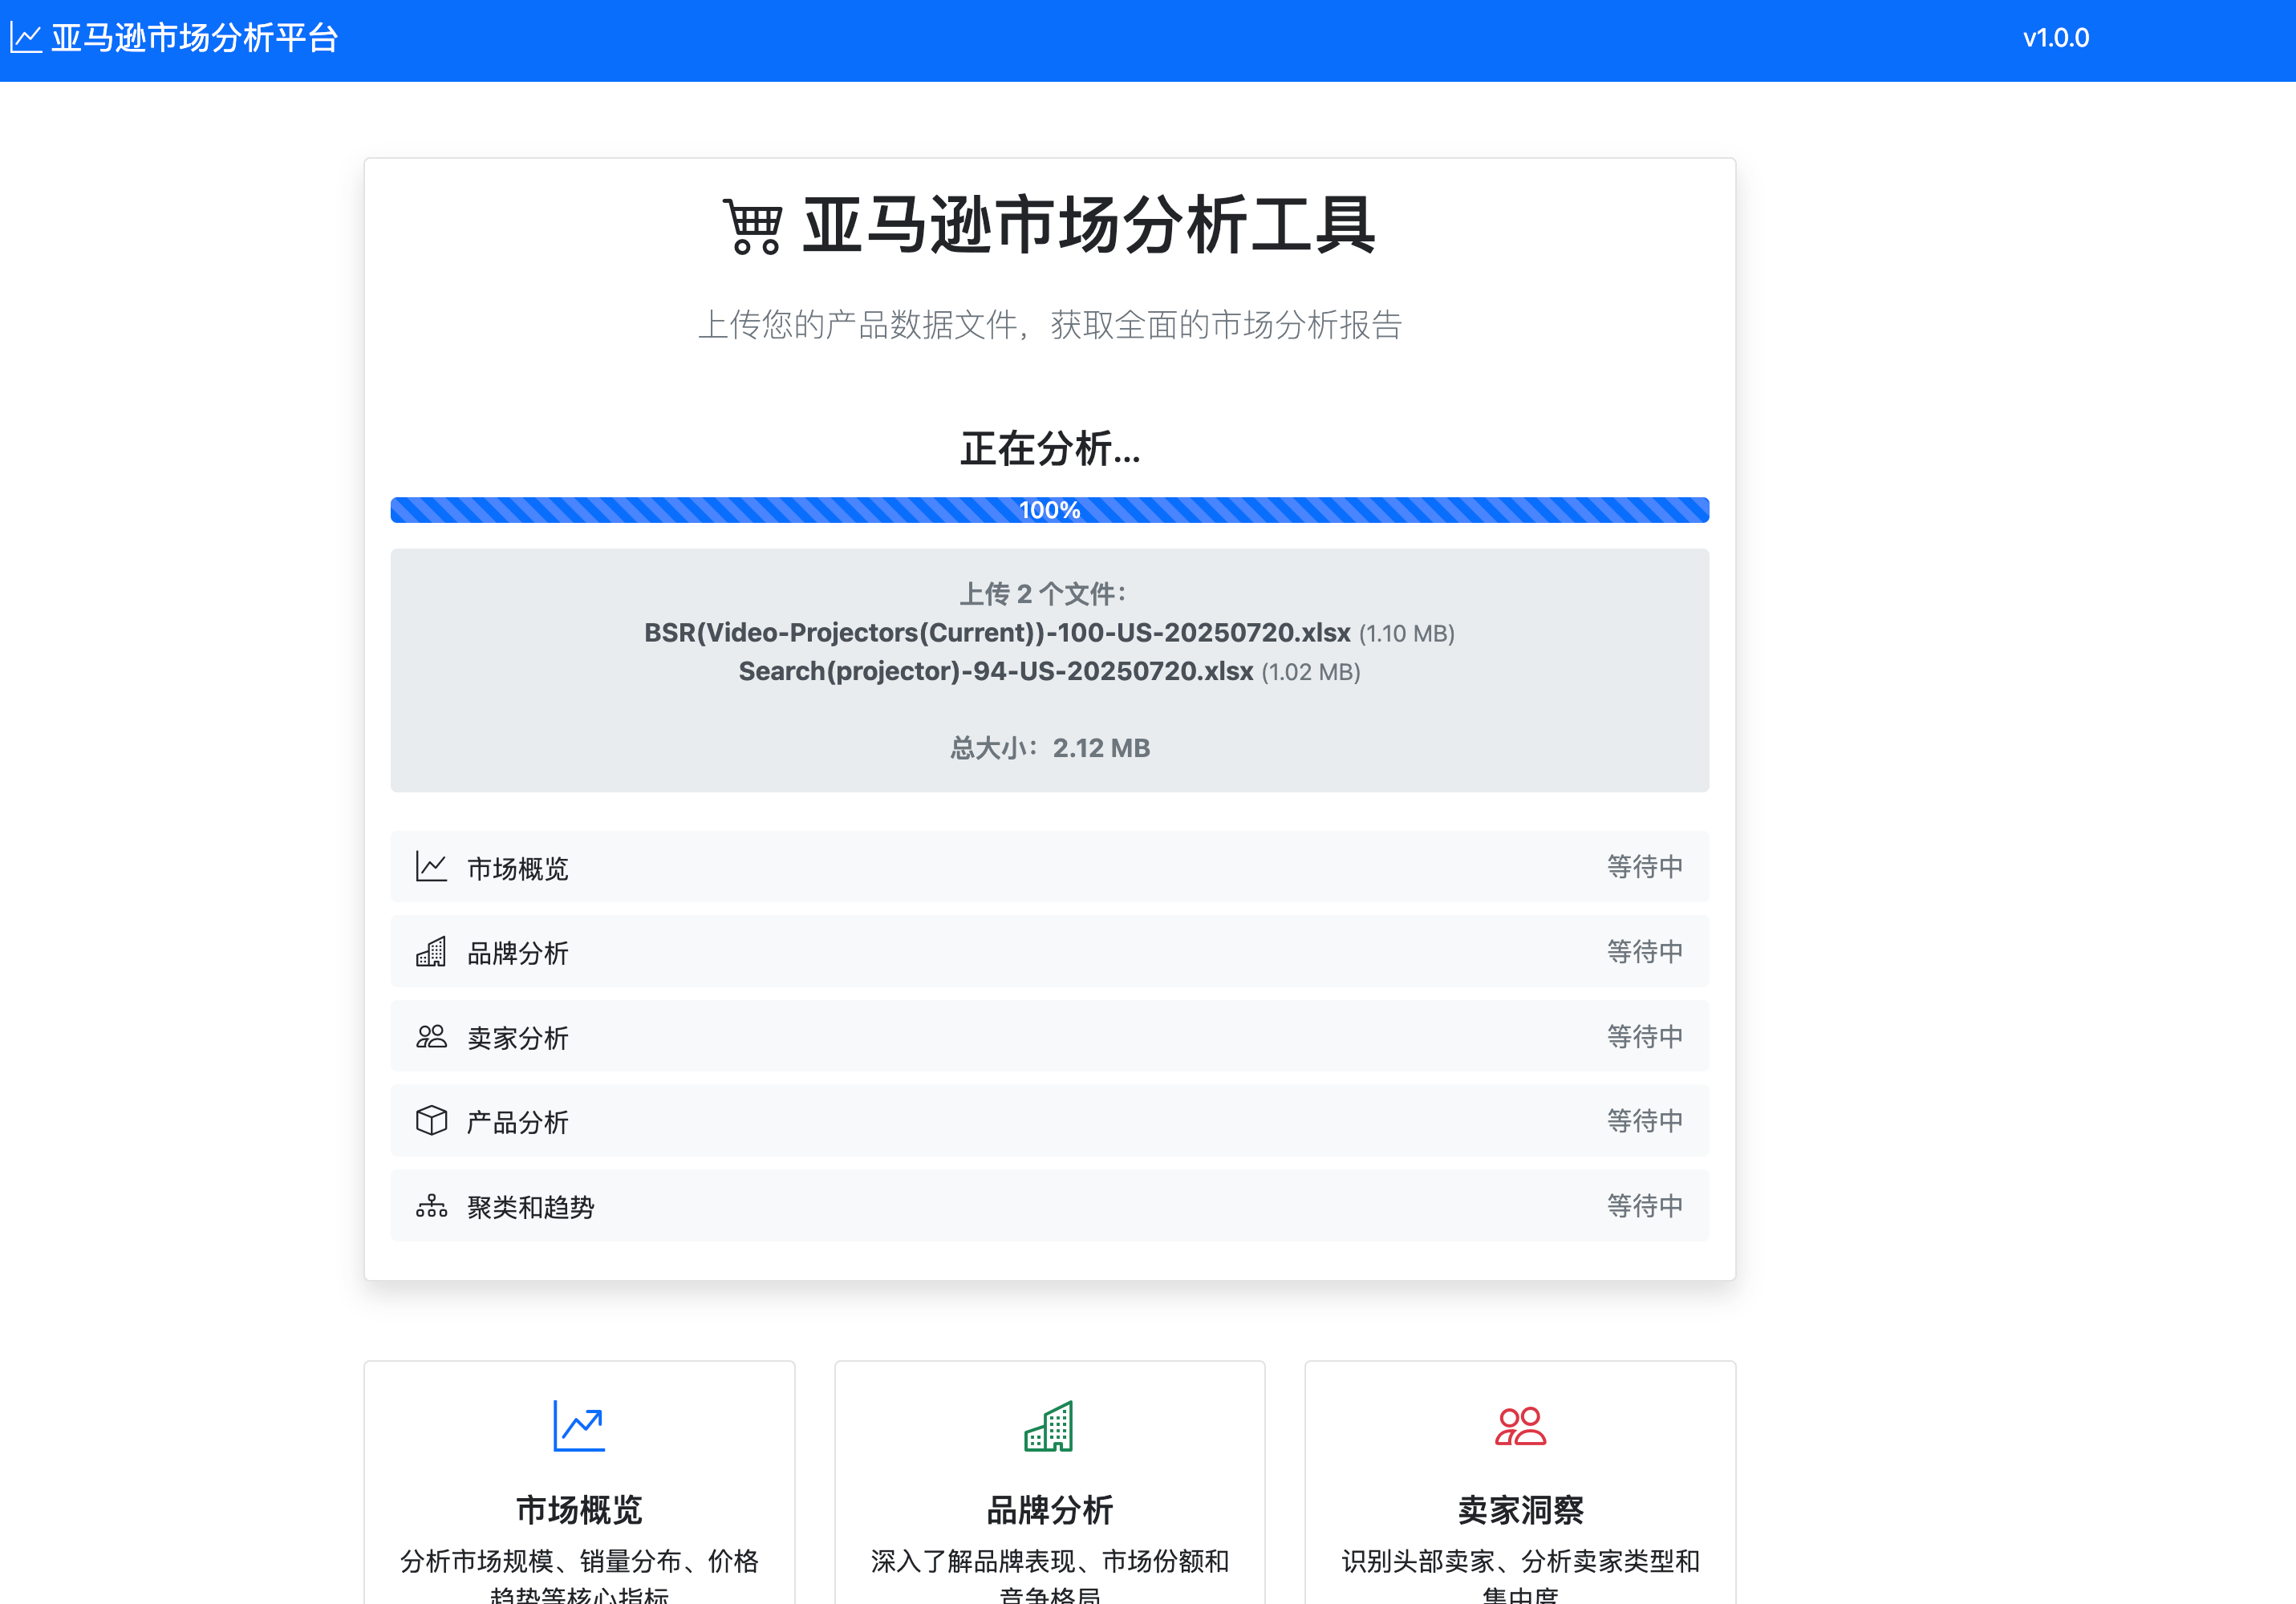Click the 分析市场规模 description on 市场概览 card
2296x1604 pixels.
click(579, 1577)
